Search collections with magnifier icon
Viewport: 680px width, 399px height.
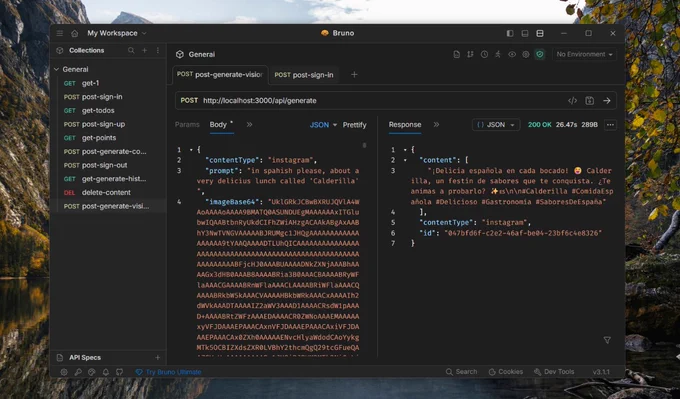coord(131,50)
